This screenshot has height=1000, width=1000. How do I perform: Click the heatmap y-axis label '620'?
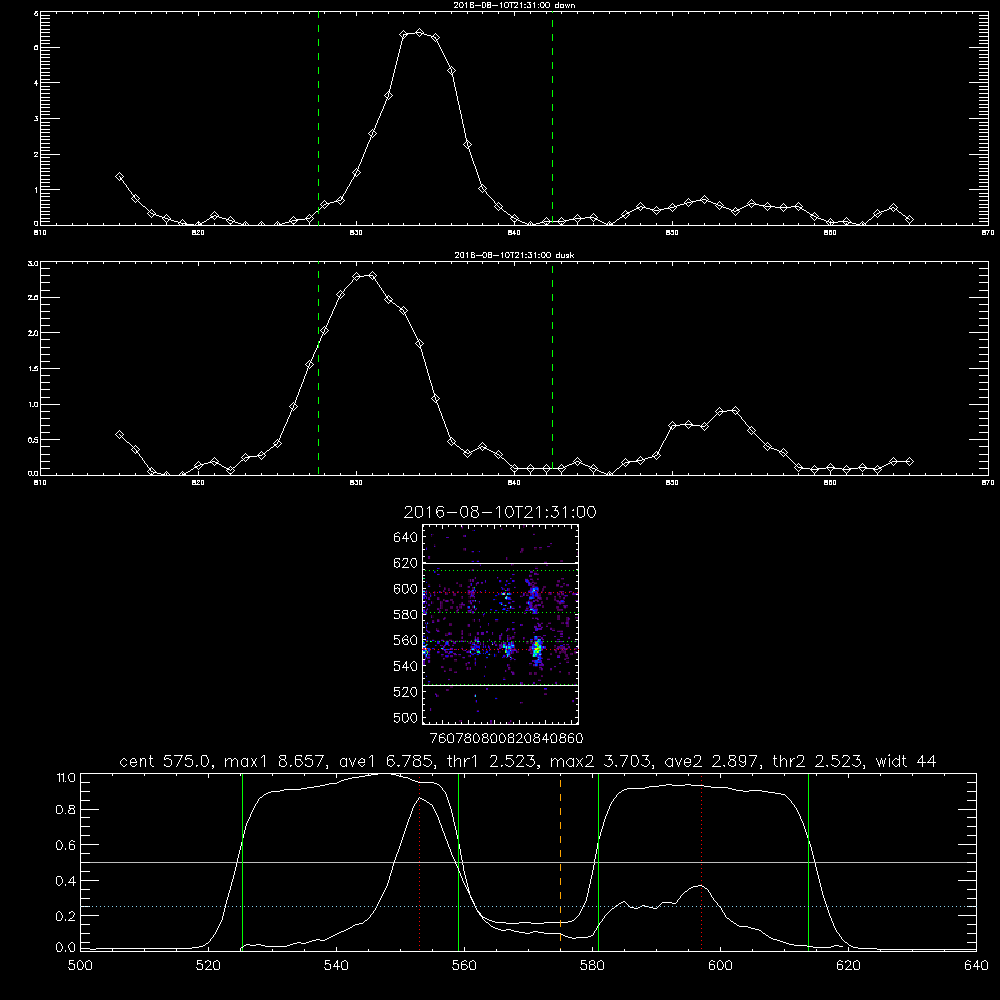[406, 563]
